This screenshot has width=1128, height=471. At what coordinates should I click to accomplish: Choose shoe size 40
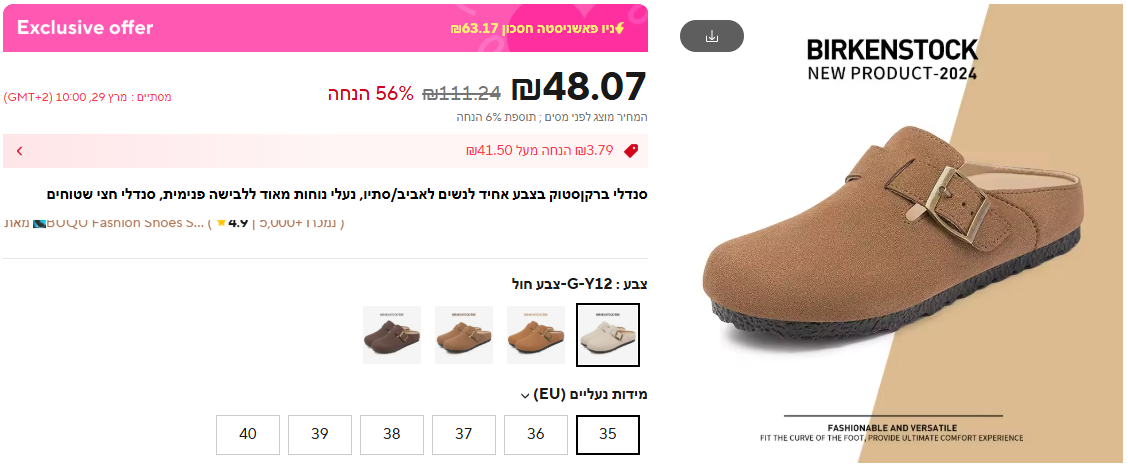point(248,434)
